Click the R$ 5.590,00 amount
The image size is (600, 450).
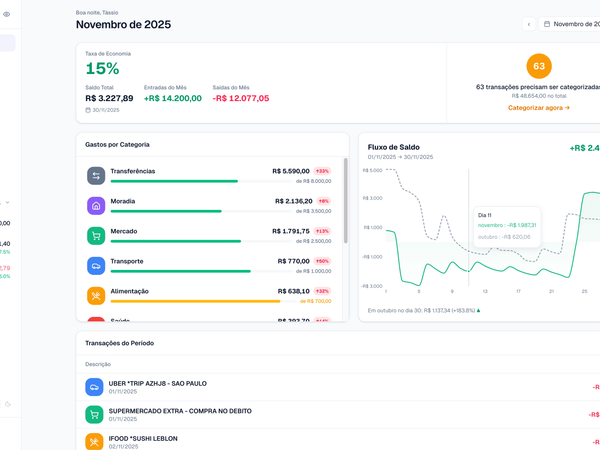tap(291, 171)
